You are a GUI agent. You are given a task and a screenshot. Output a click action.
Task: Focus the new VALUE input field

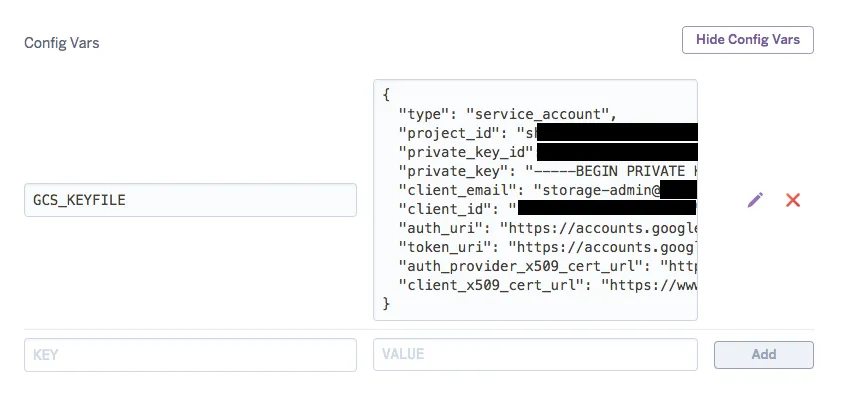coord(535,354)
